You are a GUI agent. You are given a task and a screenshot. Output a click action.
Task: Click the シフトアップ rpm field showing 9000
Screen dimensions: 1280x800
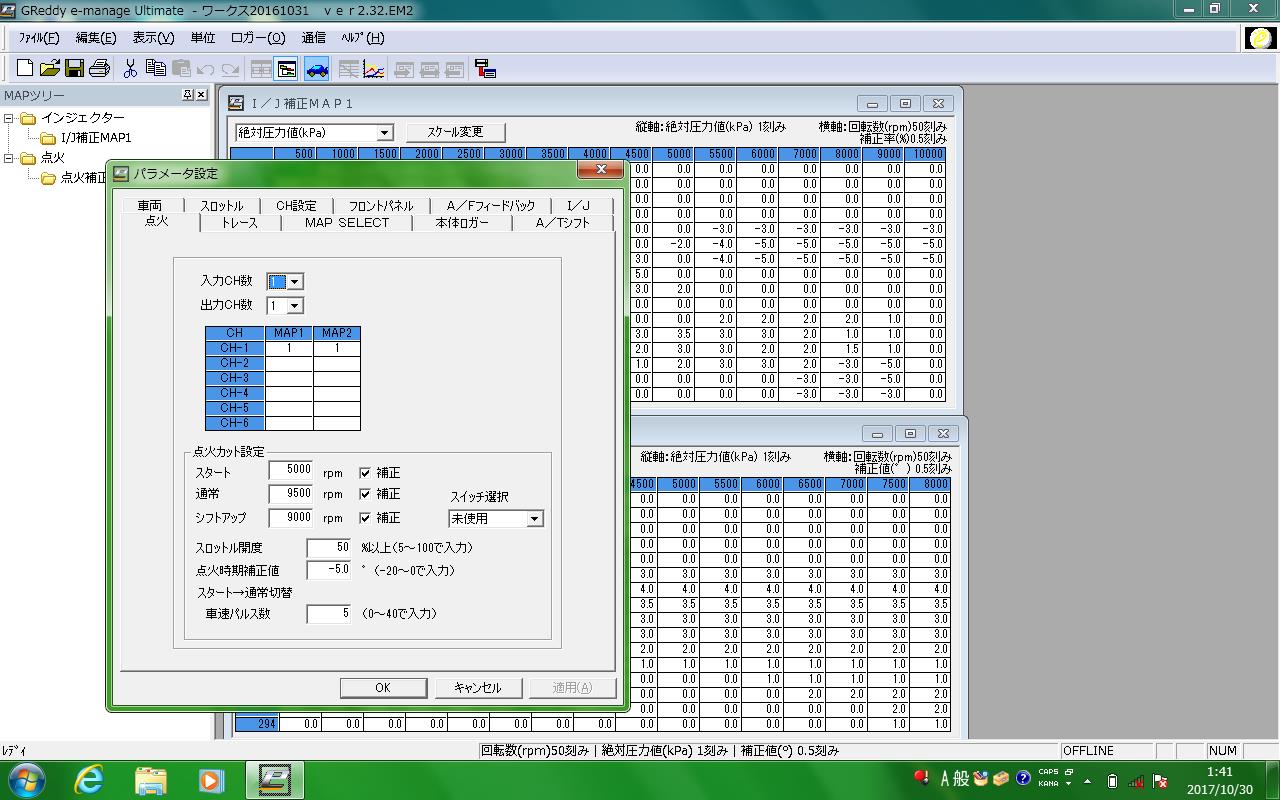[291, 518]
